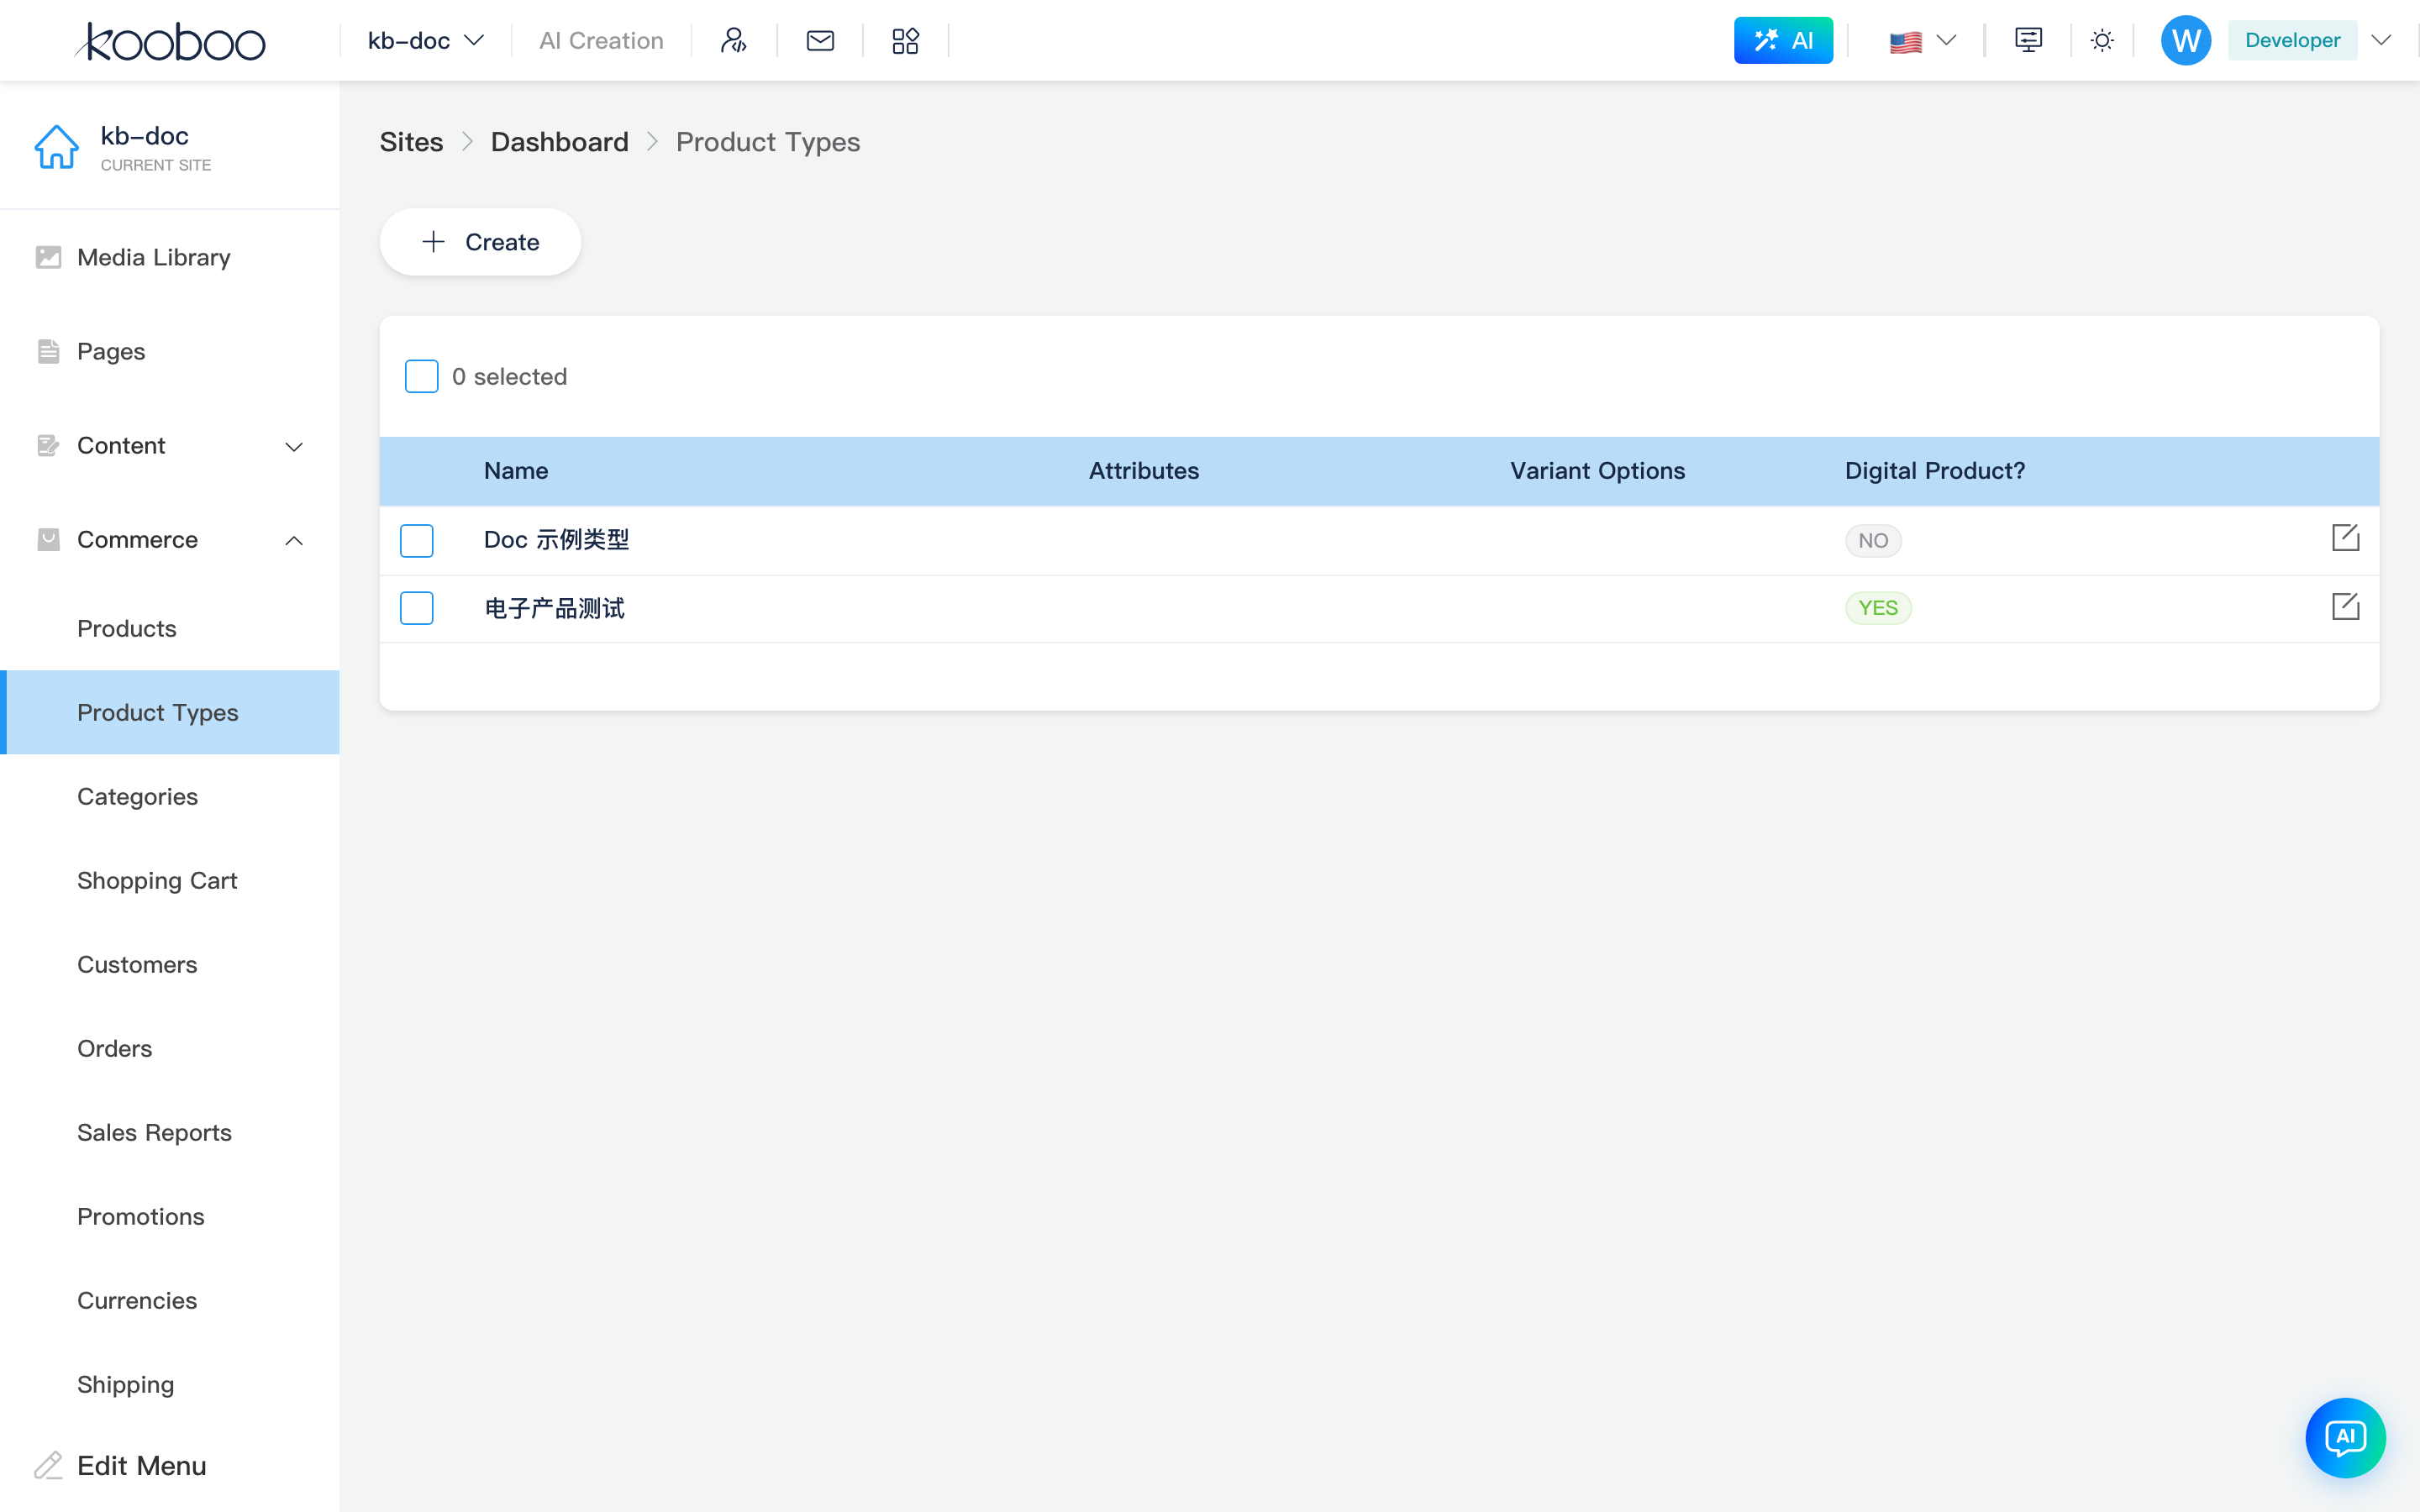Click the Doc 示例类型 name
Viewport: 2420px width, 1512px height.
click(556, 540)
